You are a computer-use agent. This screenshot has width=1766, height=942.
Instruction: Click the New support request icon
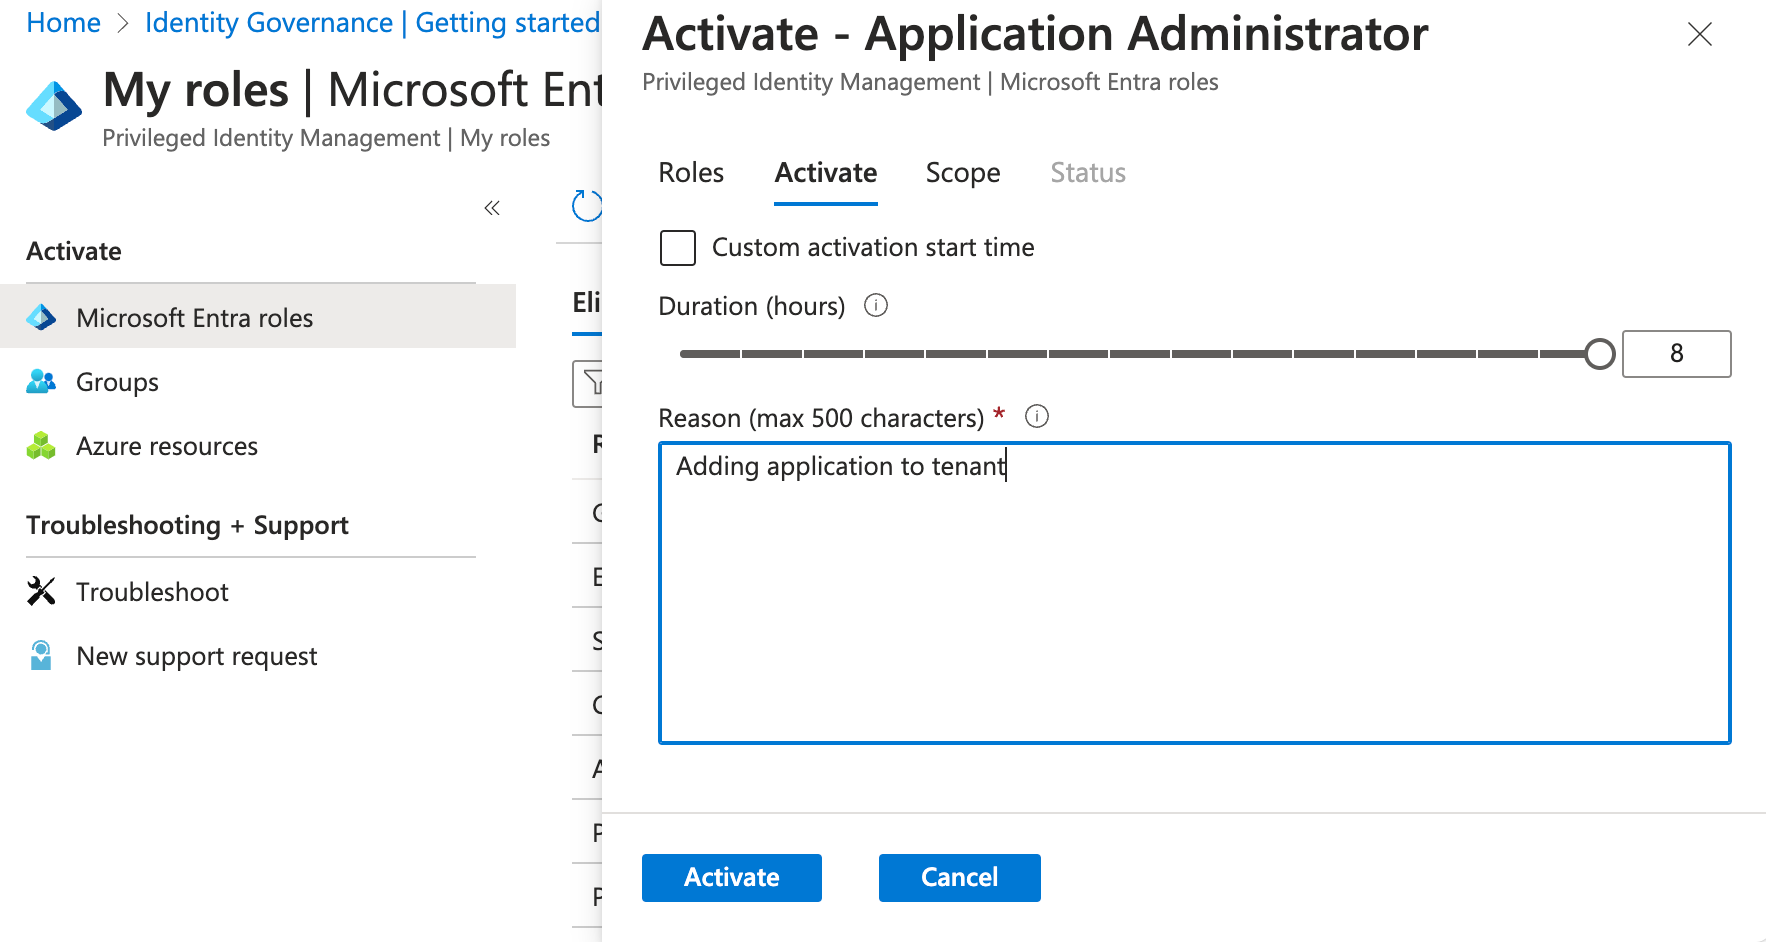[41, 656]
